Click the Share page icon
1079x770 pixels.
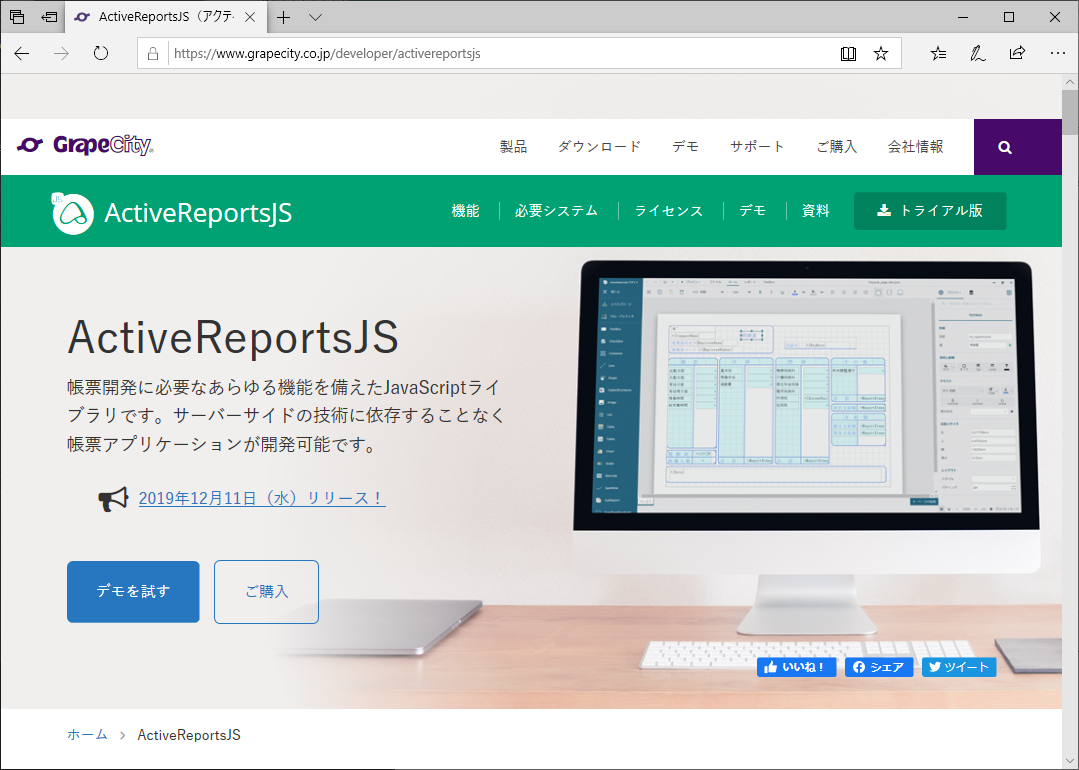(x=1017, y=53)
